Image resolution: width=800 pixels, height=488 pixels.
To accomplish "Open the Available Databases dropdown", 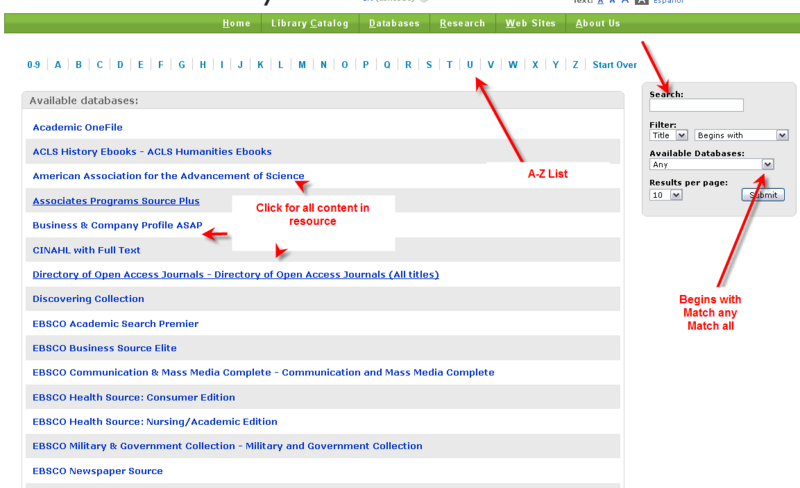I will click(x=711, y=164).
